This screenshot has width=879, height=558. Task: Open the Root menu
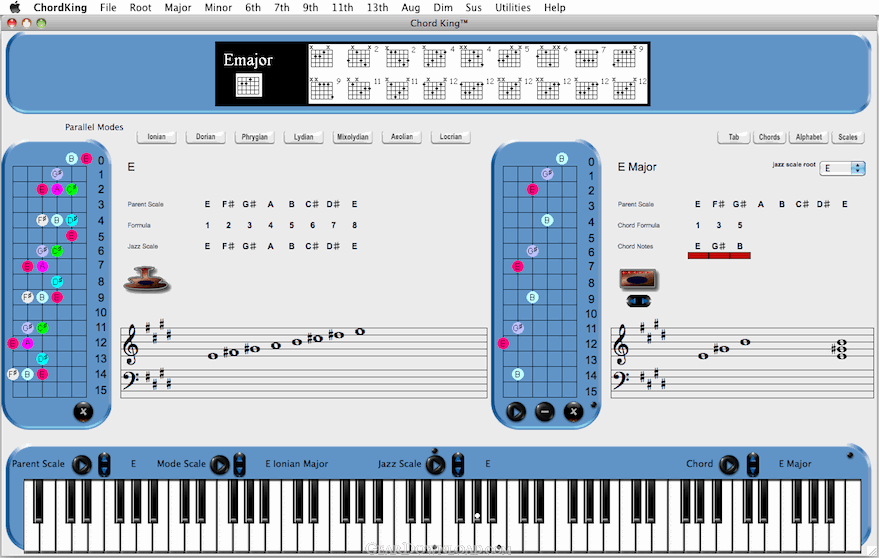[x=140, y=7]
